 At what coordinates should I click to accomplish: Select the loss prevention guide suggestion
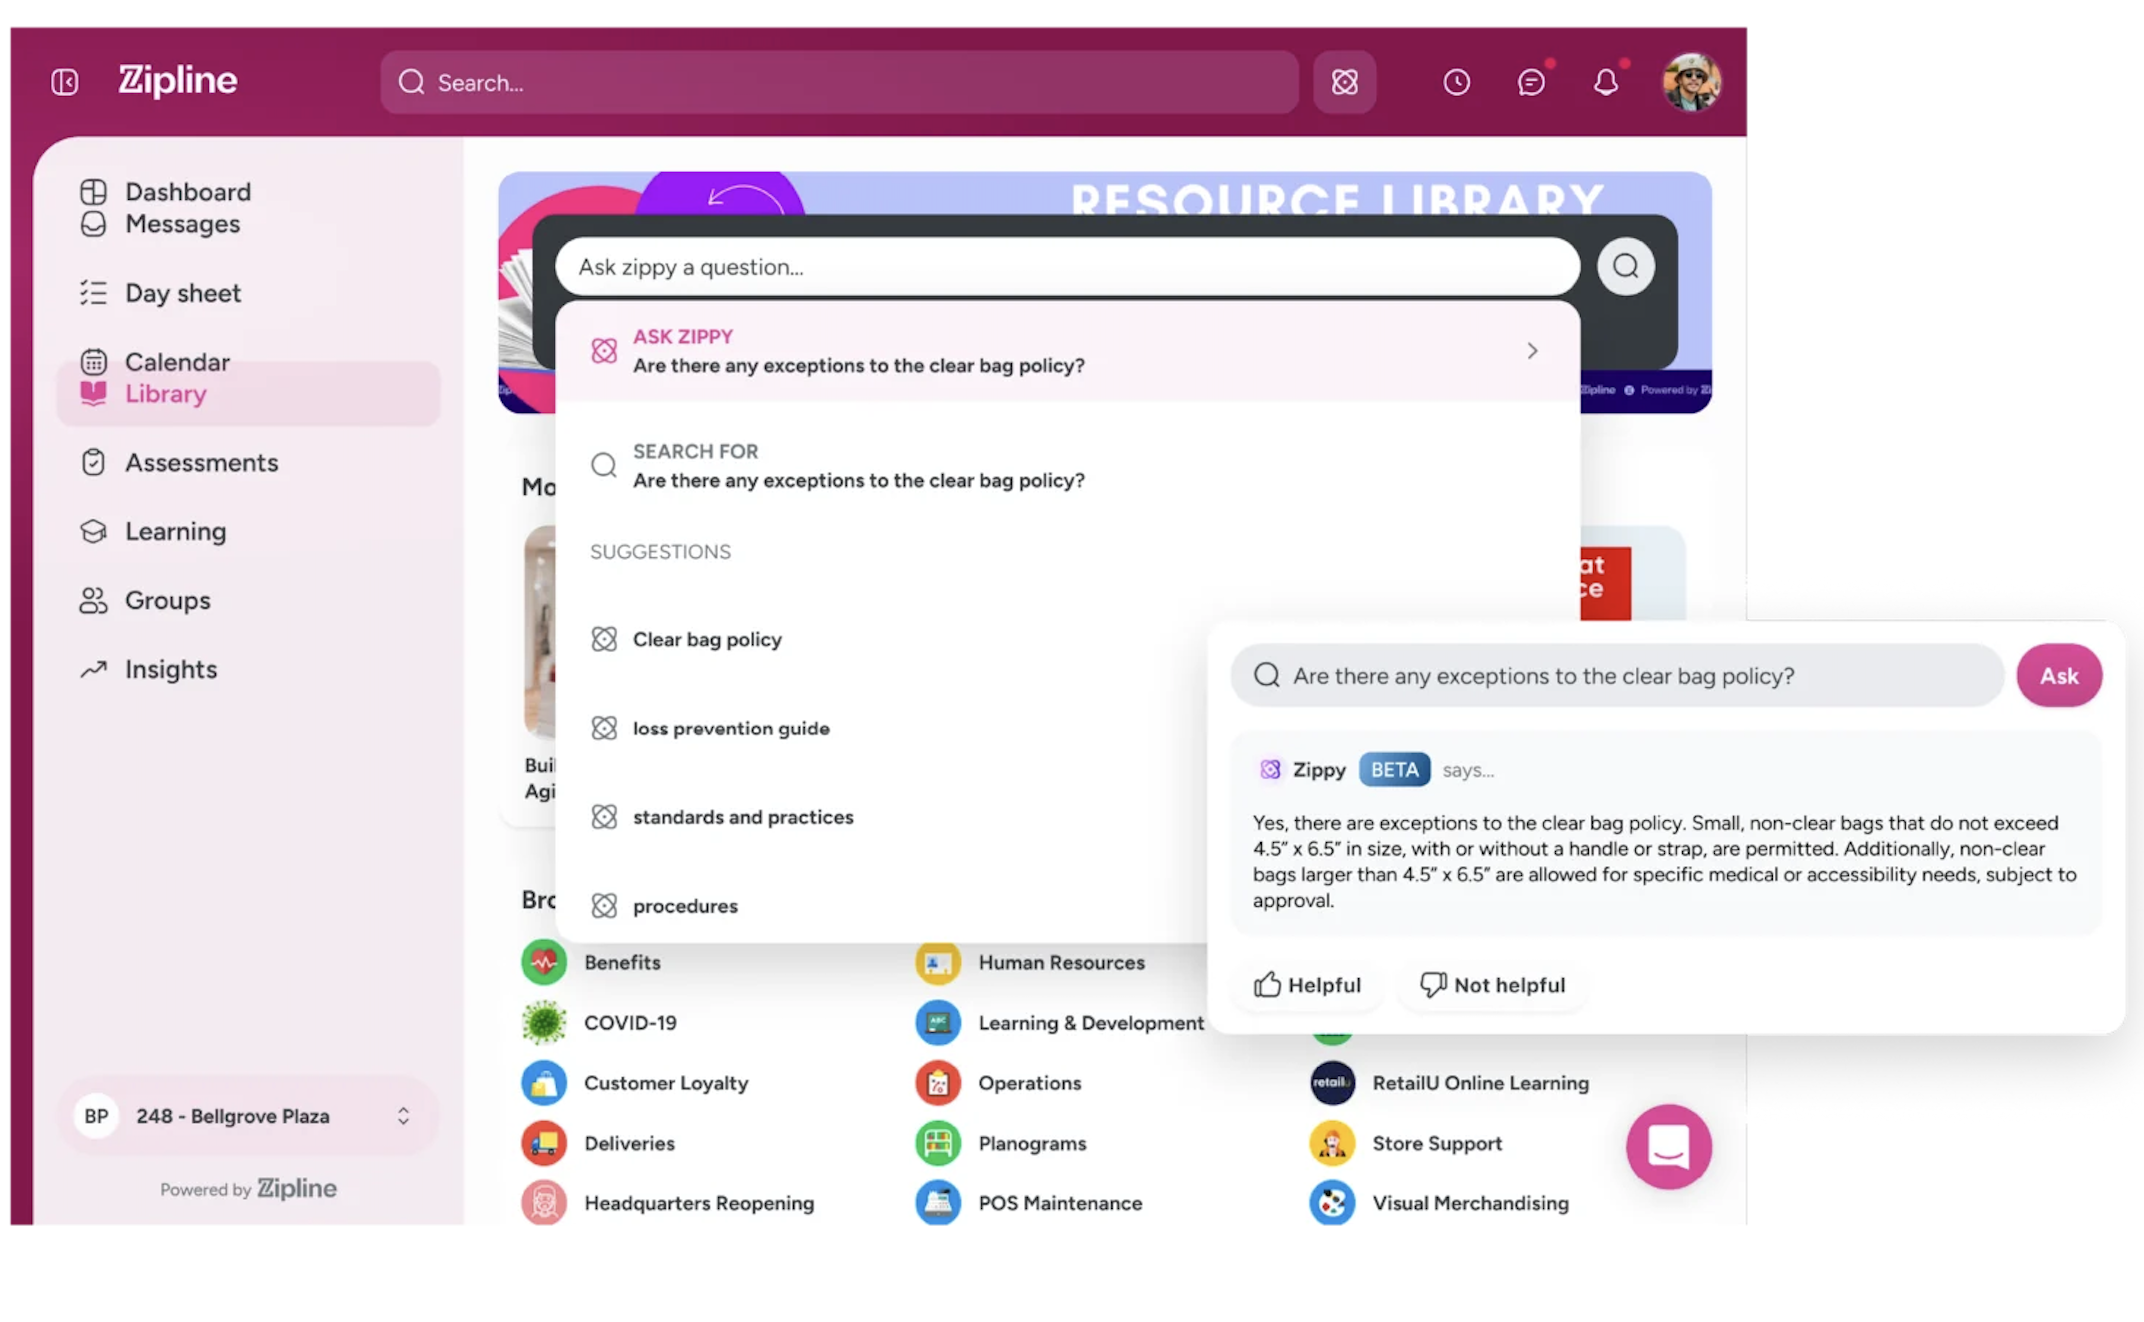point(730,728)
